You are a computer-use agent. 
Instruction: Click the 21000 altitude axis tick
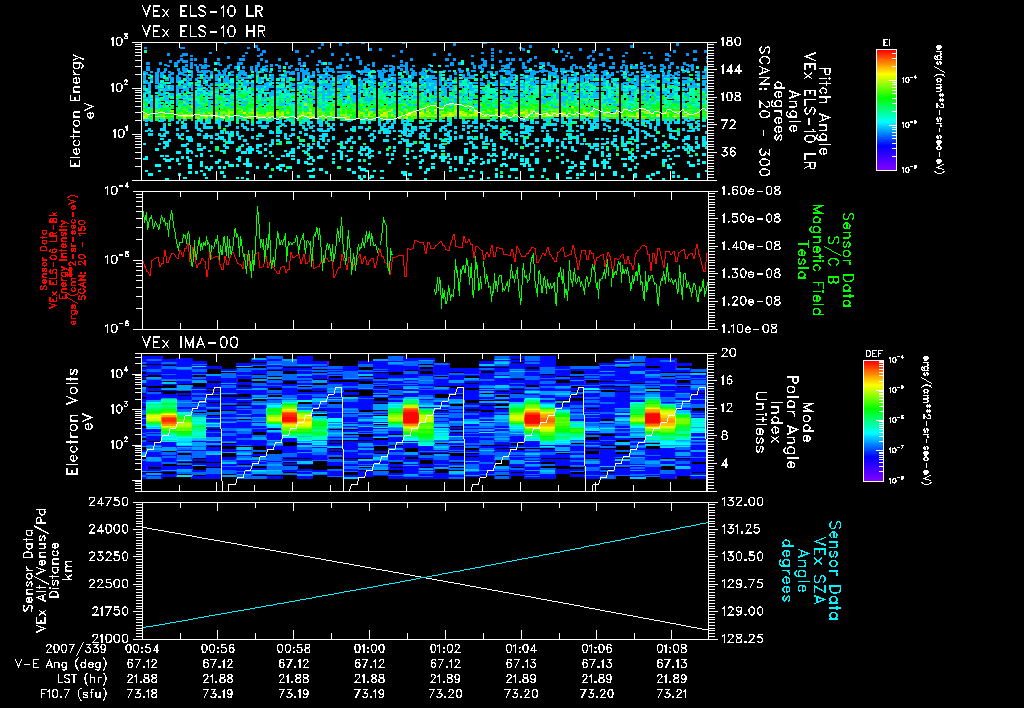click(108, 638)
